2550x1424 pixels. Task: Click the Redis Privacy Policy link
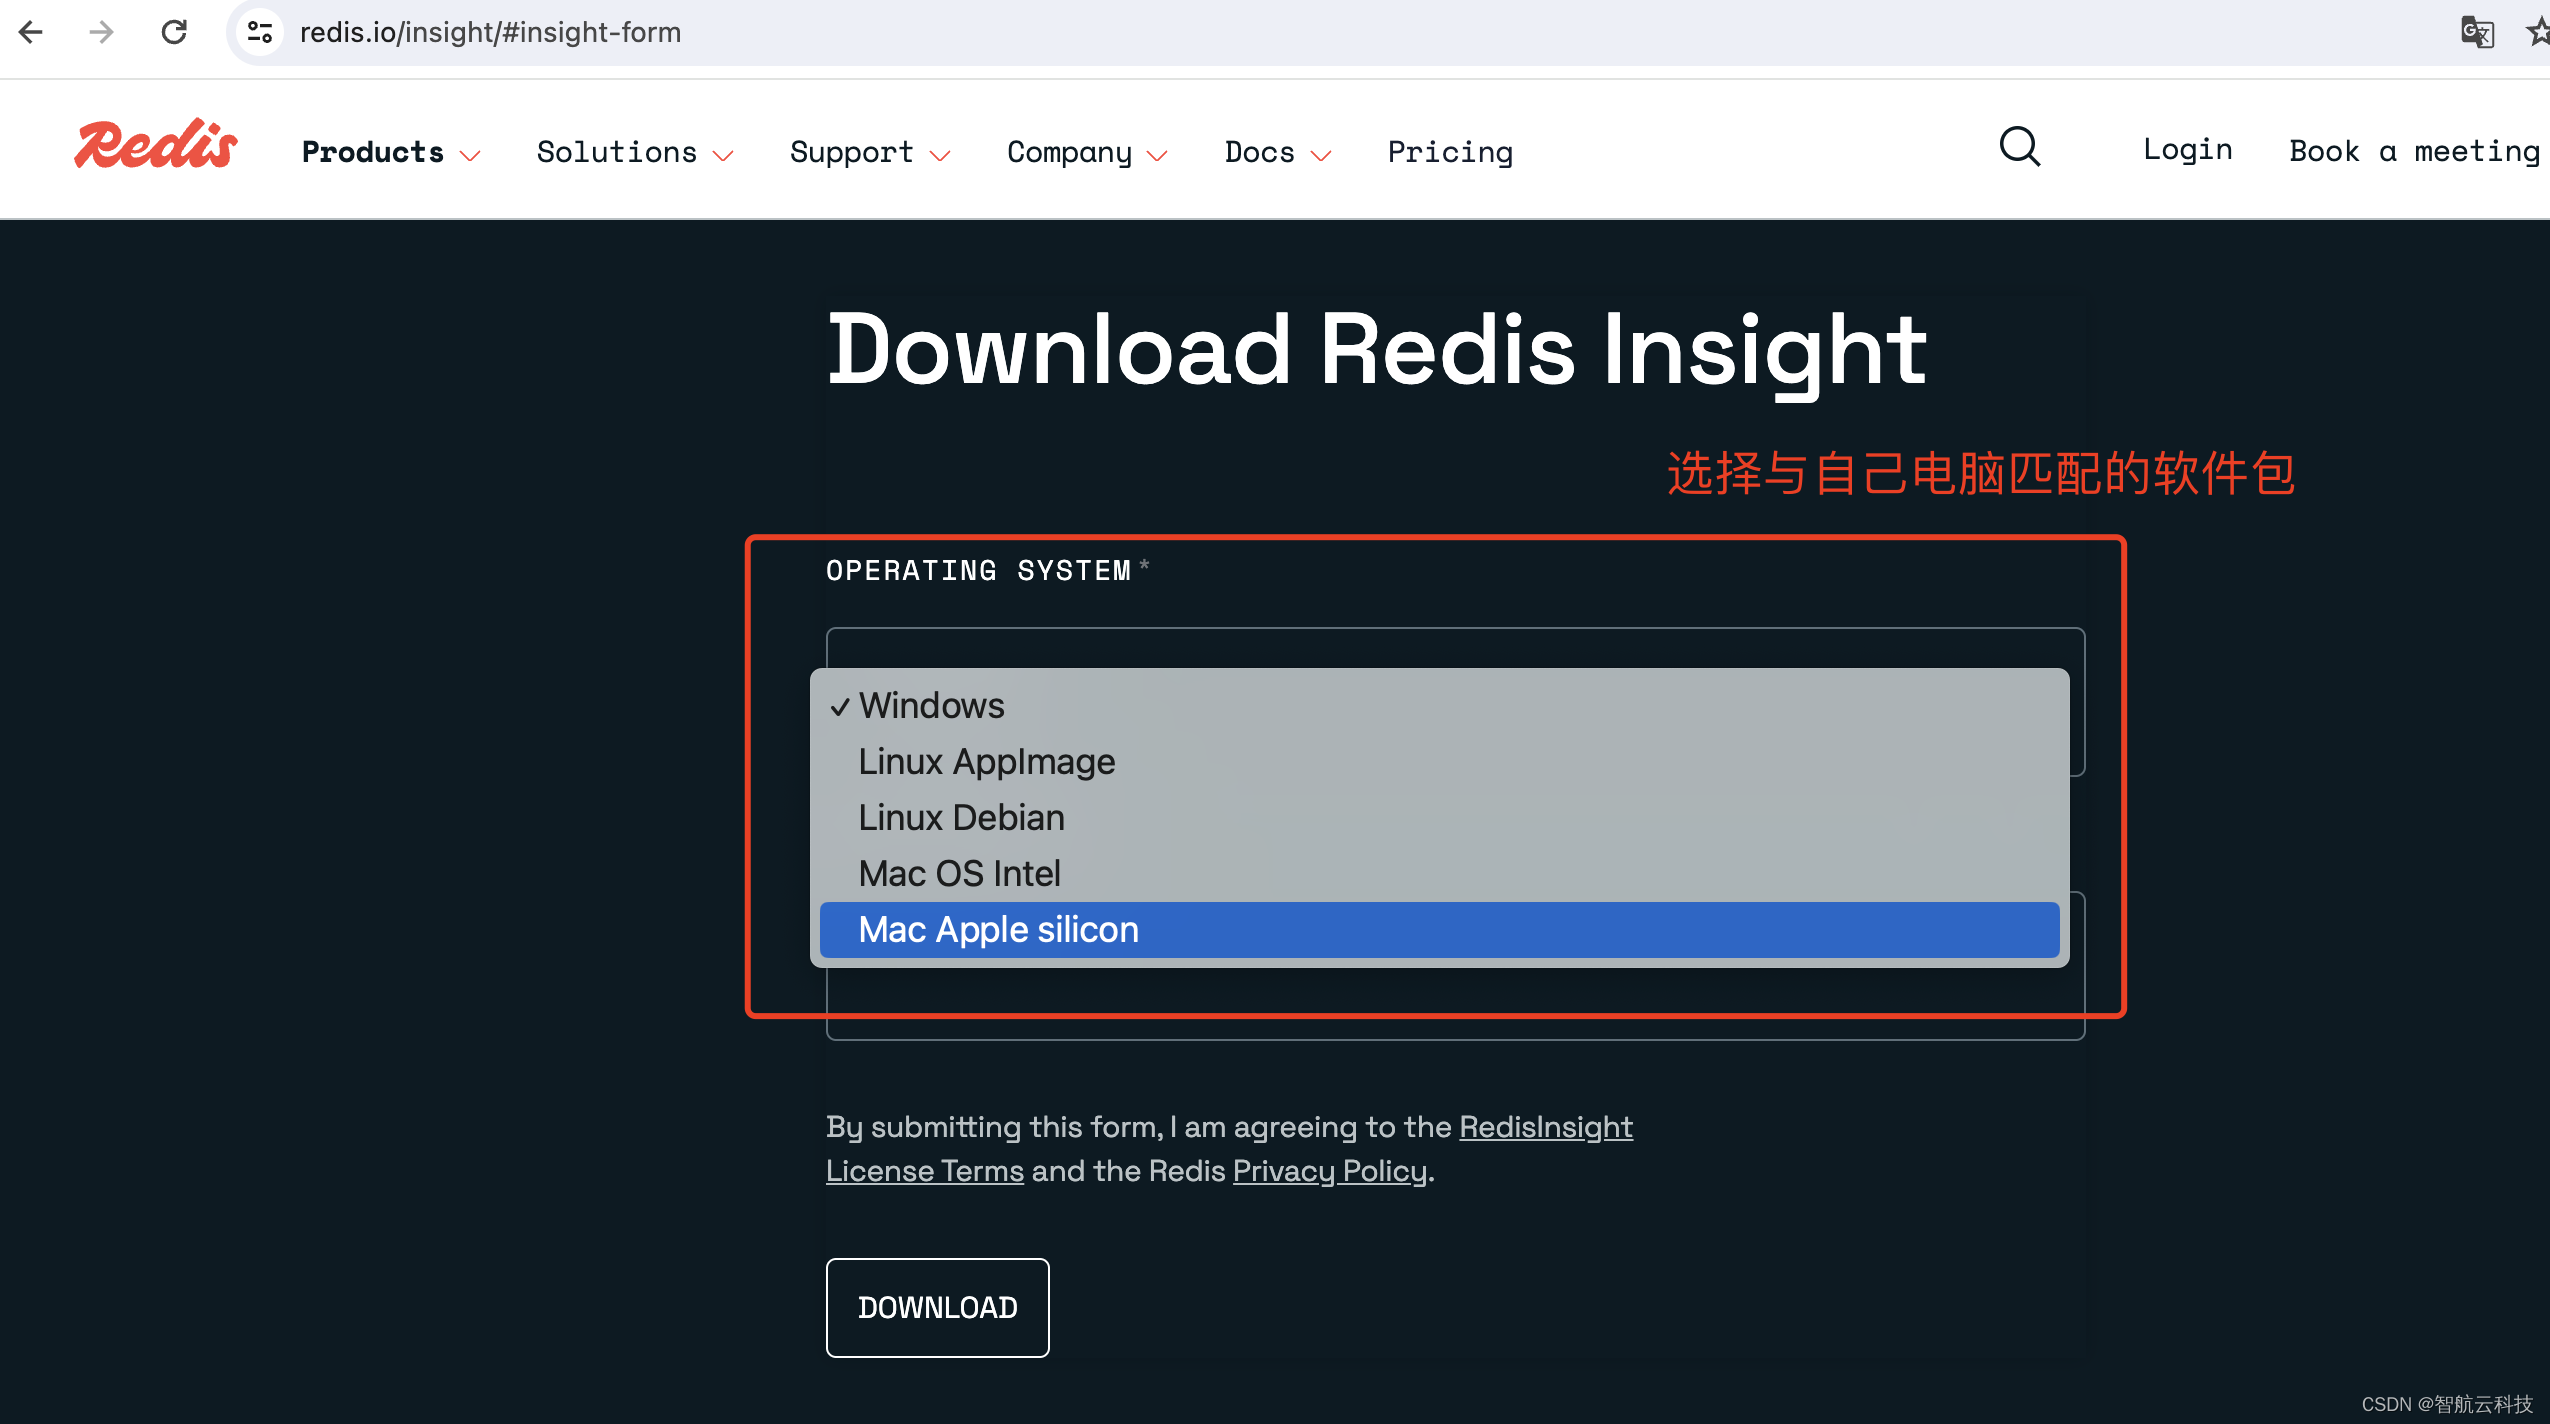1329,1172
